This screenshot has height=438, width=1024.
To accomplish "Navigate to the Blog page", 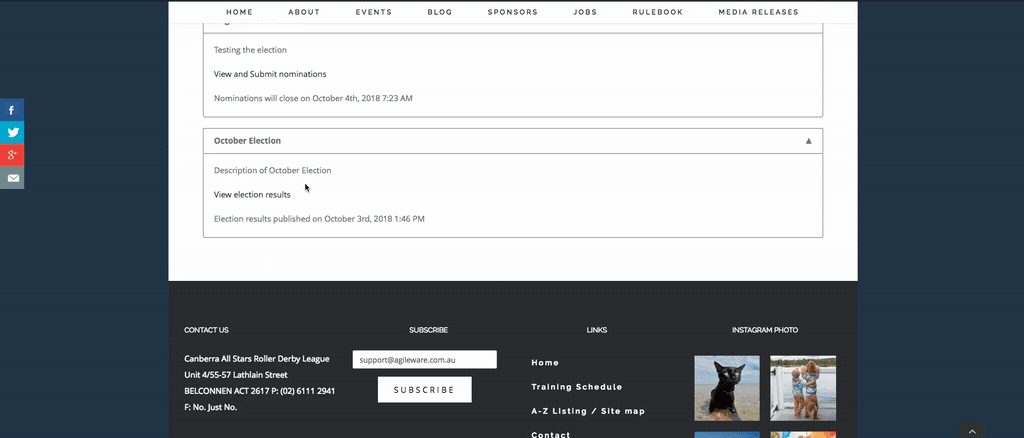I will pyautogui.click(x=439, y=12).
